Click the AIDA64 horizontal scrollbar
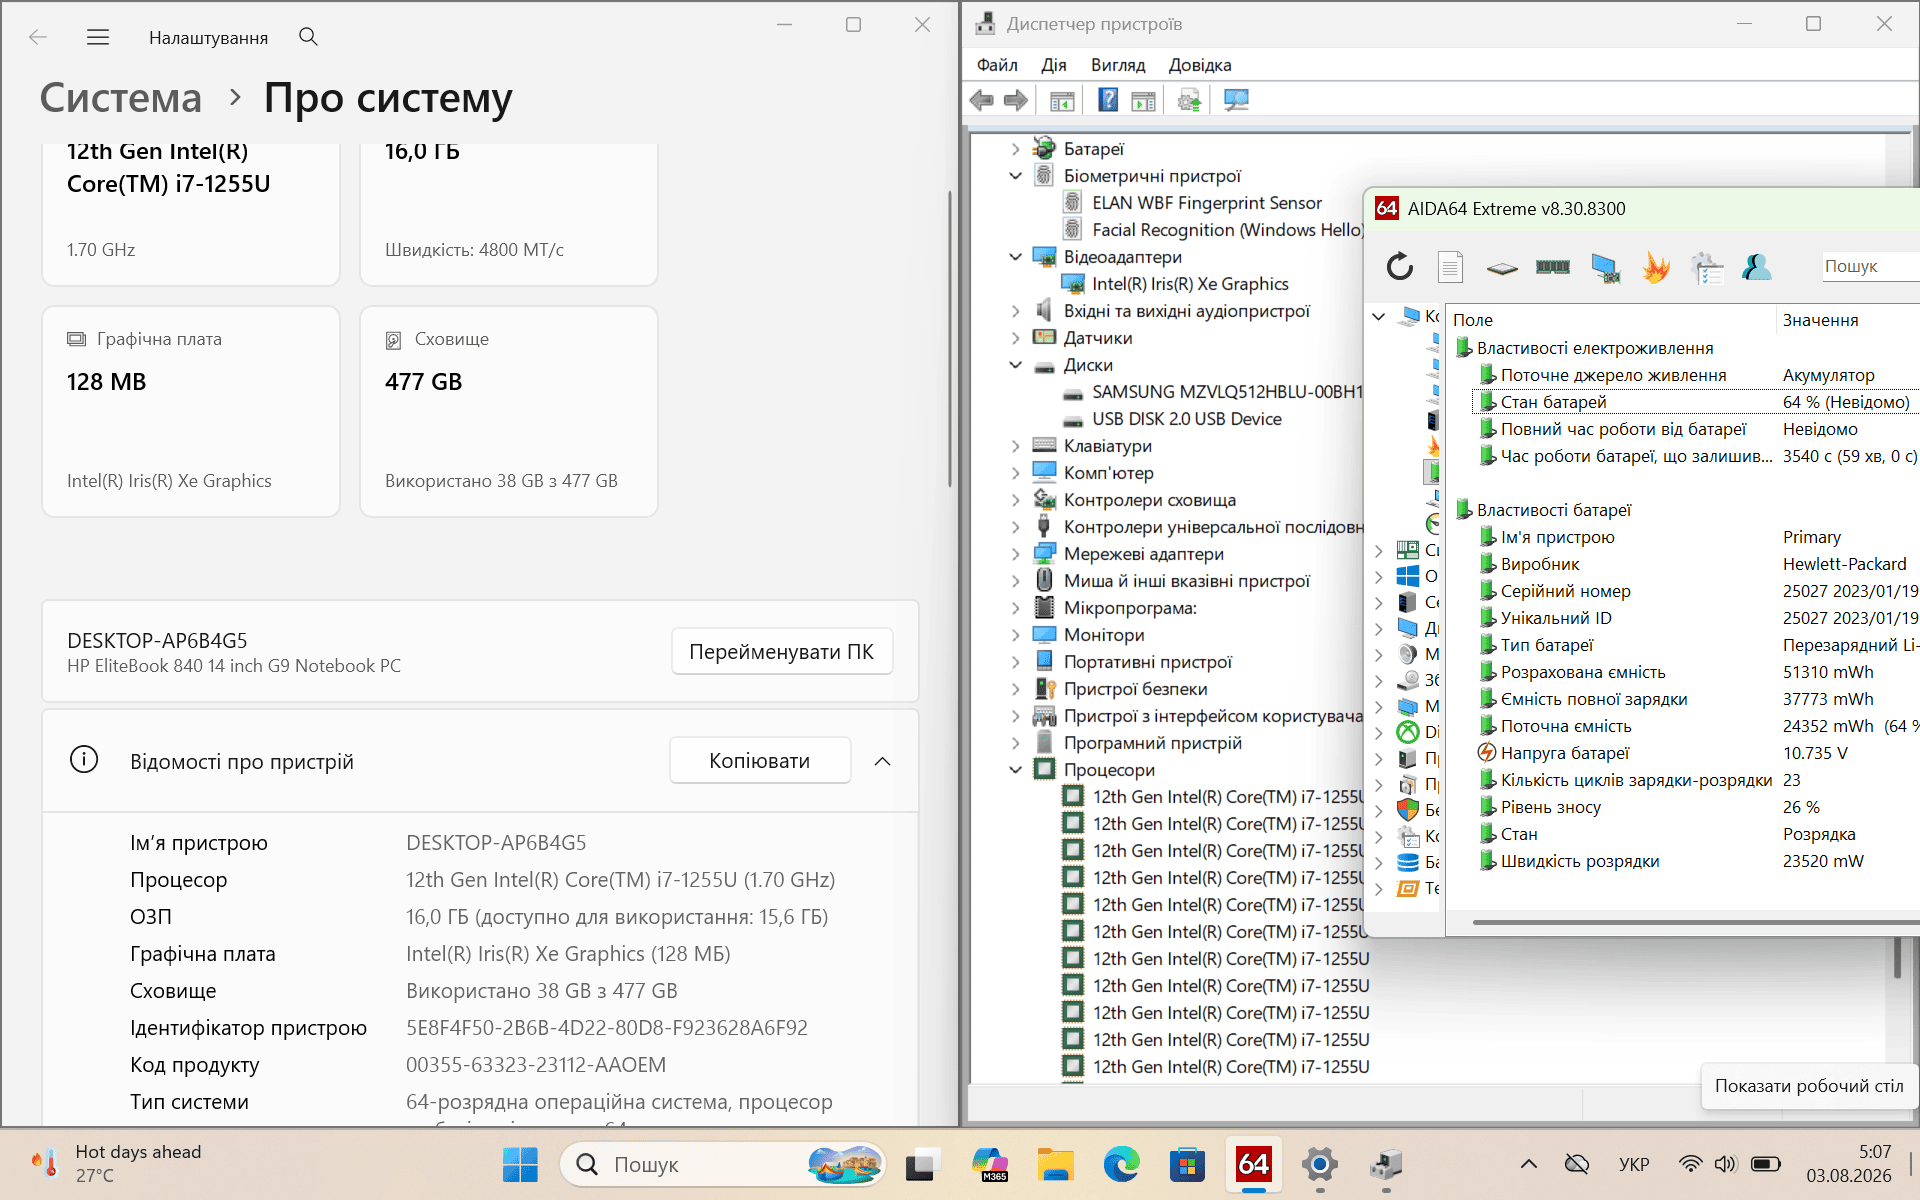 point(1695,923)
